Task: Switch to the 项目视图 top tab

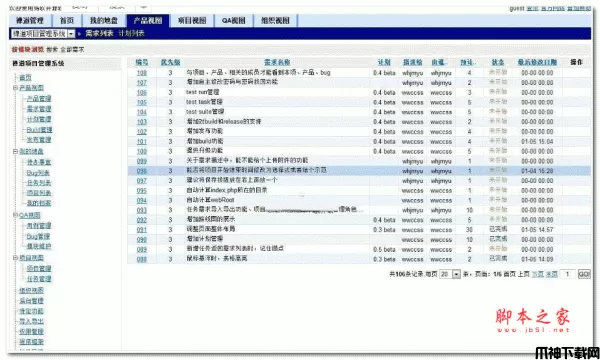Action: click(x=192, y=21)
